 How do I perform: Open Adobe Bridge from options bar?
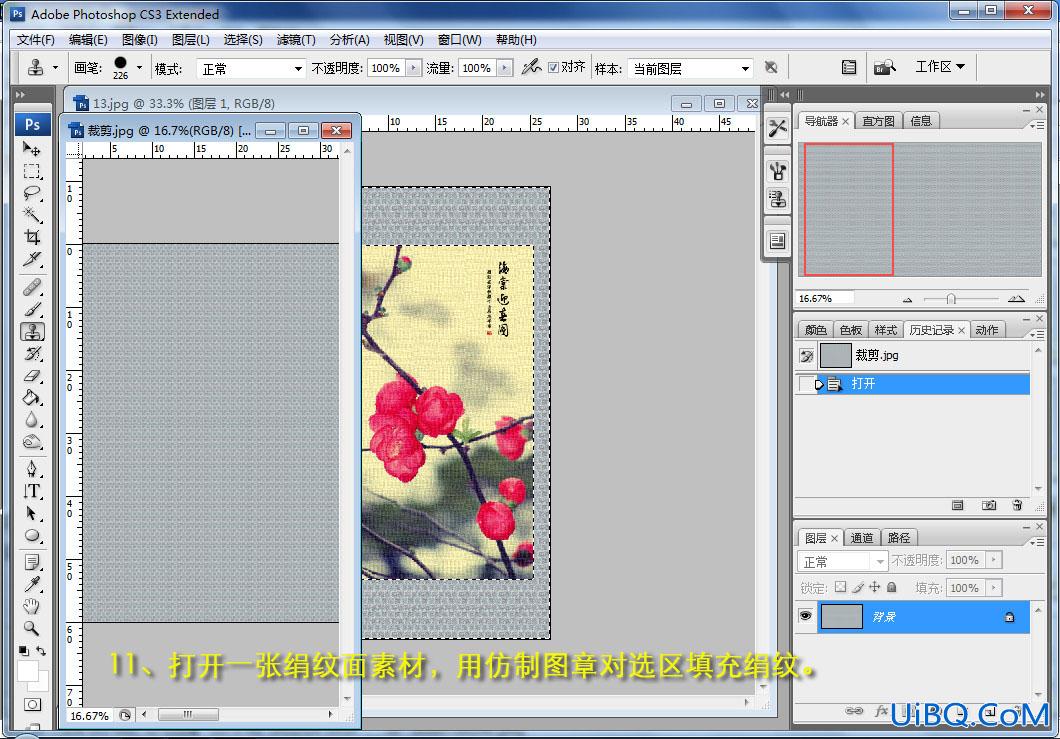click(884, 67)
